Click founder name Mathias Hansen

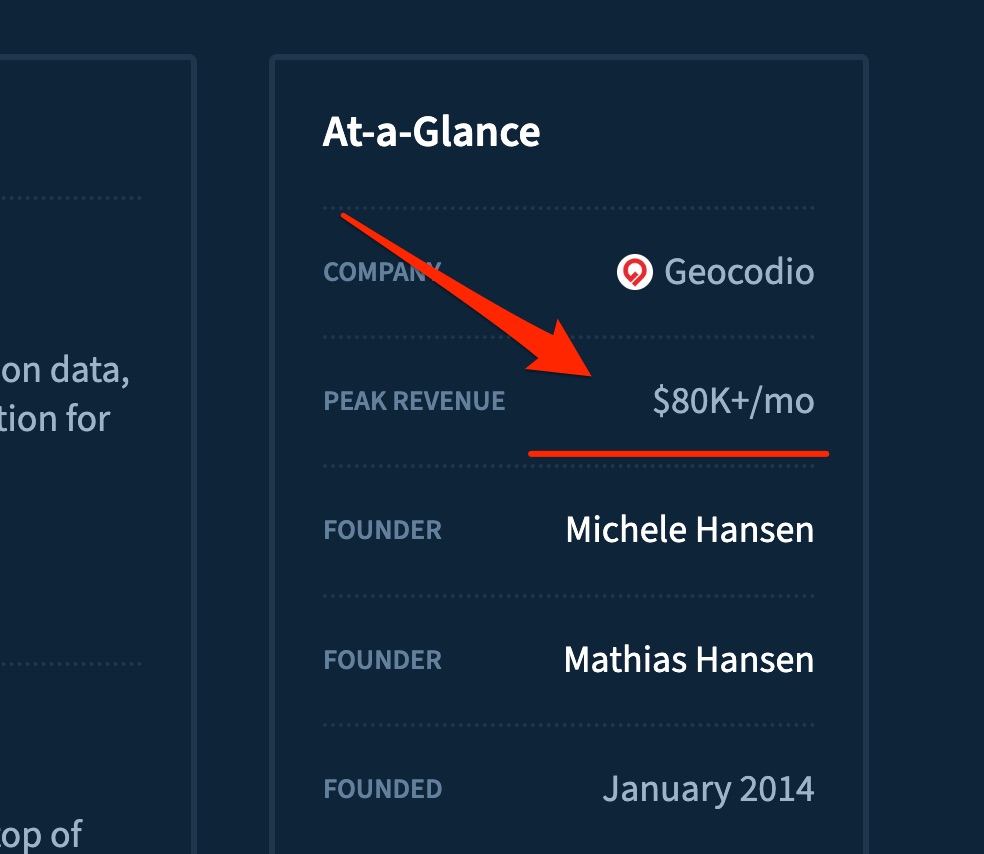(688, 660)
